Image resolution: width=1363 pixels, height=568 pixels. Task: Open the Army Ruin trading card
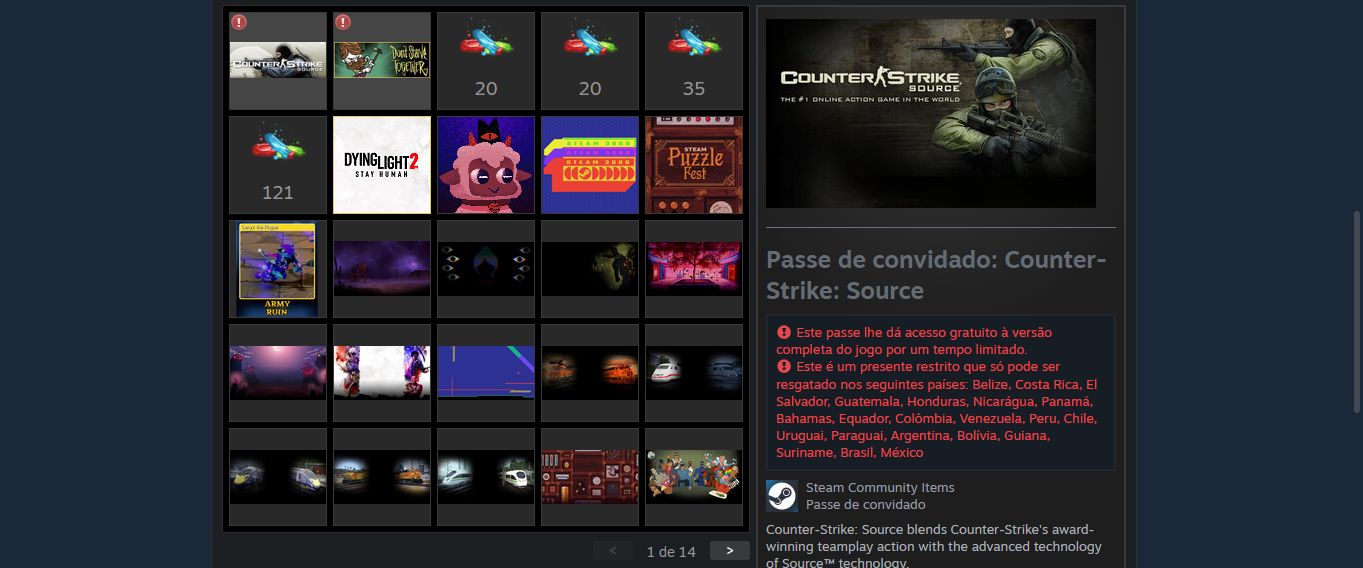(278, 269)
